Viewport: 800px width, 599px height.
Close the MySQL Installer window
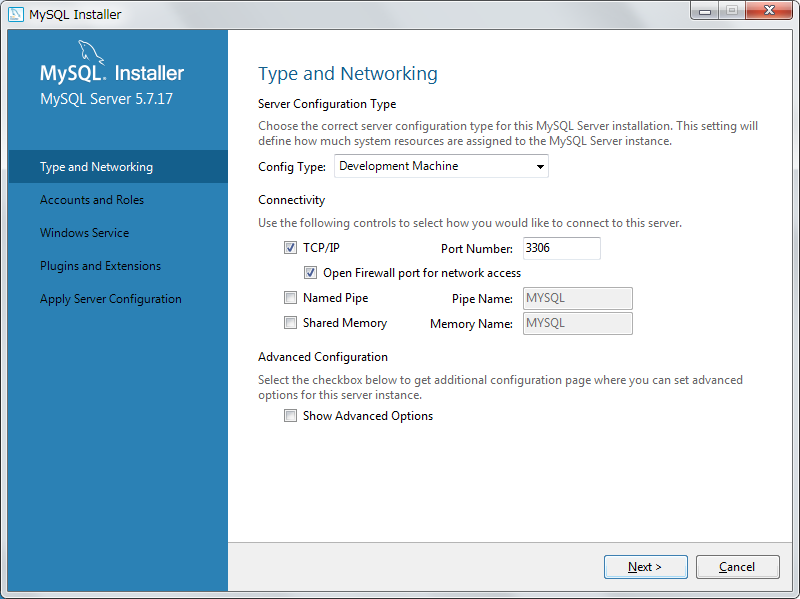point(768,10)
